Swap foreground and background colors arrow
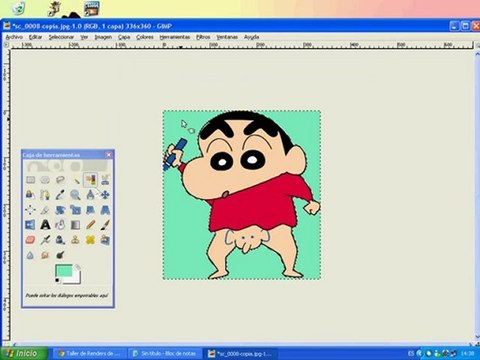The width and height of the screenshot is (480, 360). coord(77,267)
